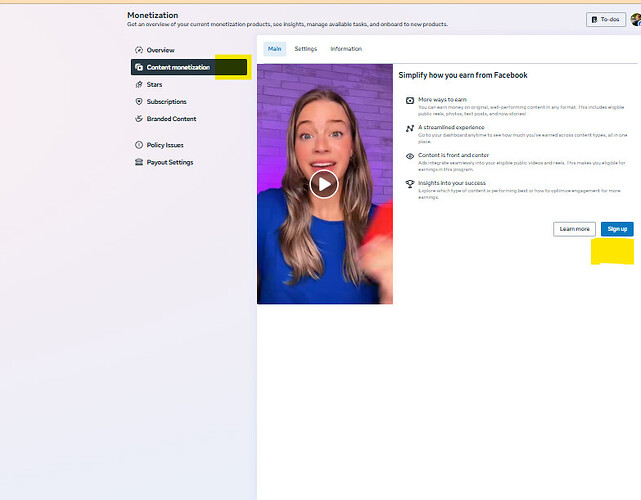Switch to the Settings tab

coord(306,49)
